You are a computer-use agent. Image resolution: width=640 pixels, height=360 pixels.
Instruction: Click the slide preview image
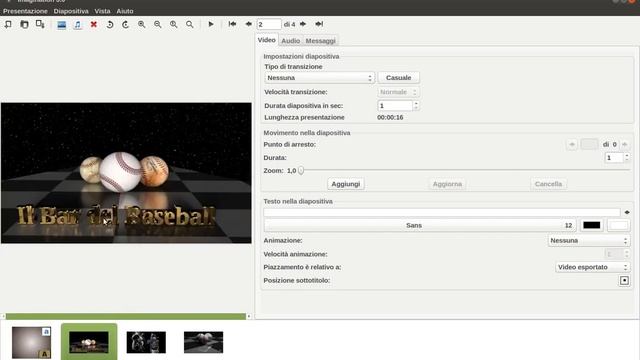point(126,173)
